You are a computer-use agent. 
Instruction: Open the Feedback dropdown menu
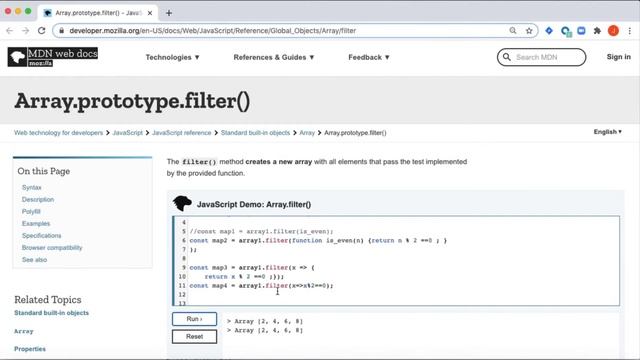369,57
